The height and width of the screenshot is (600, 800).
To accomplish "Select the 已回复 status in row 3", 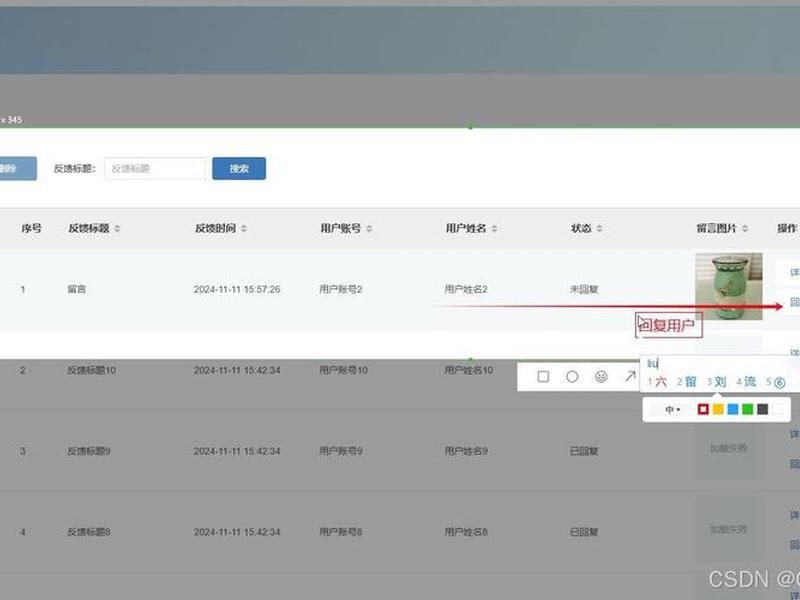I will 584,451.
